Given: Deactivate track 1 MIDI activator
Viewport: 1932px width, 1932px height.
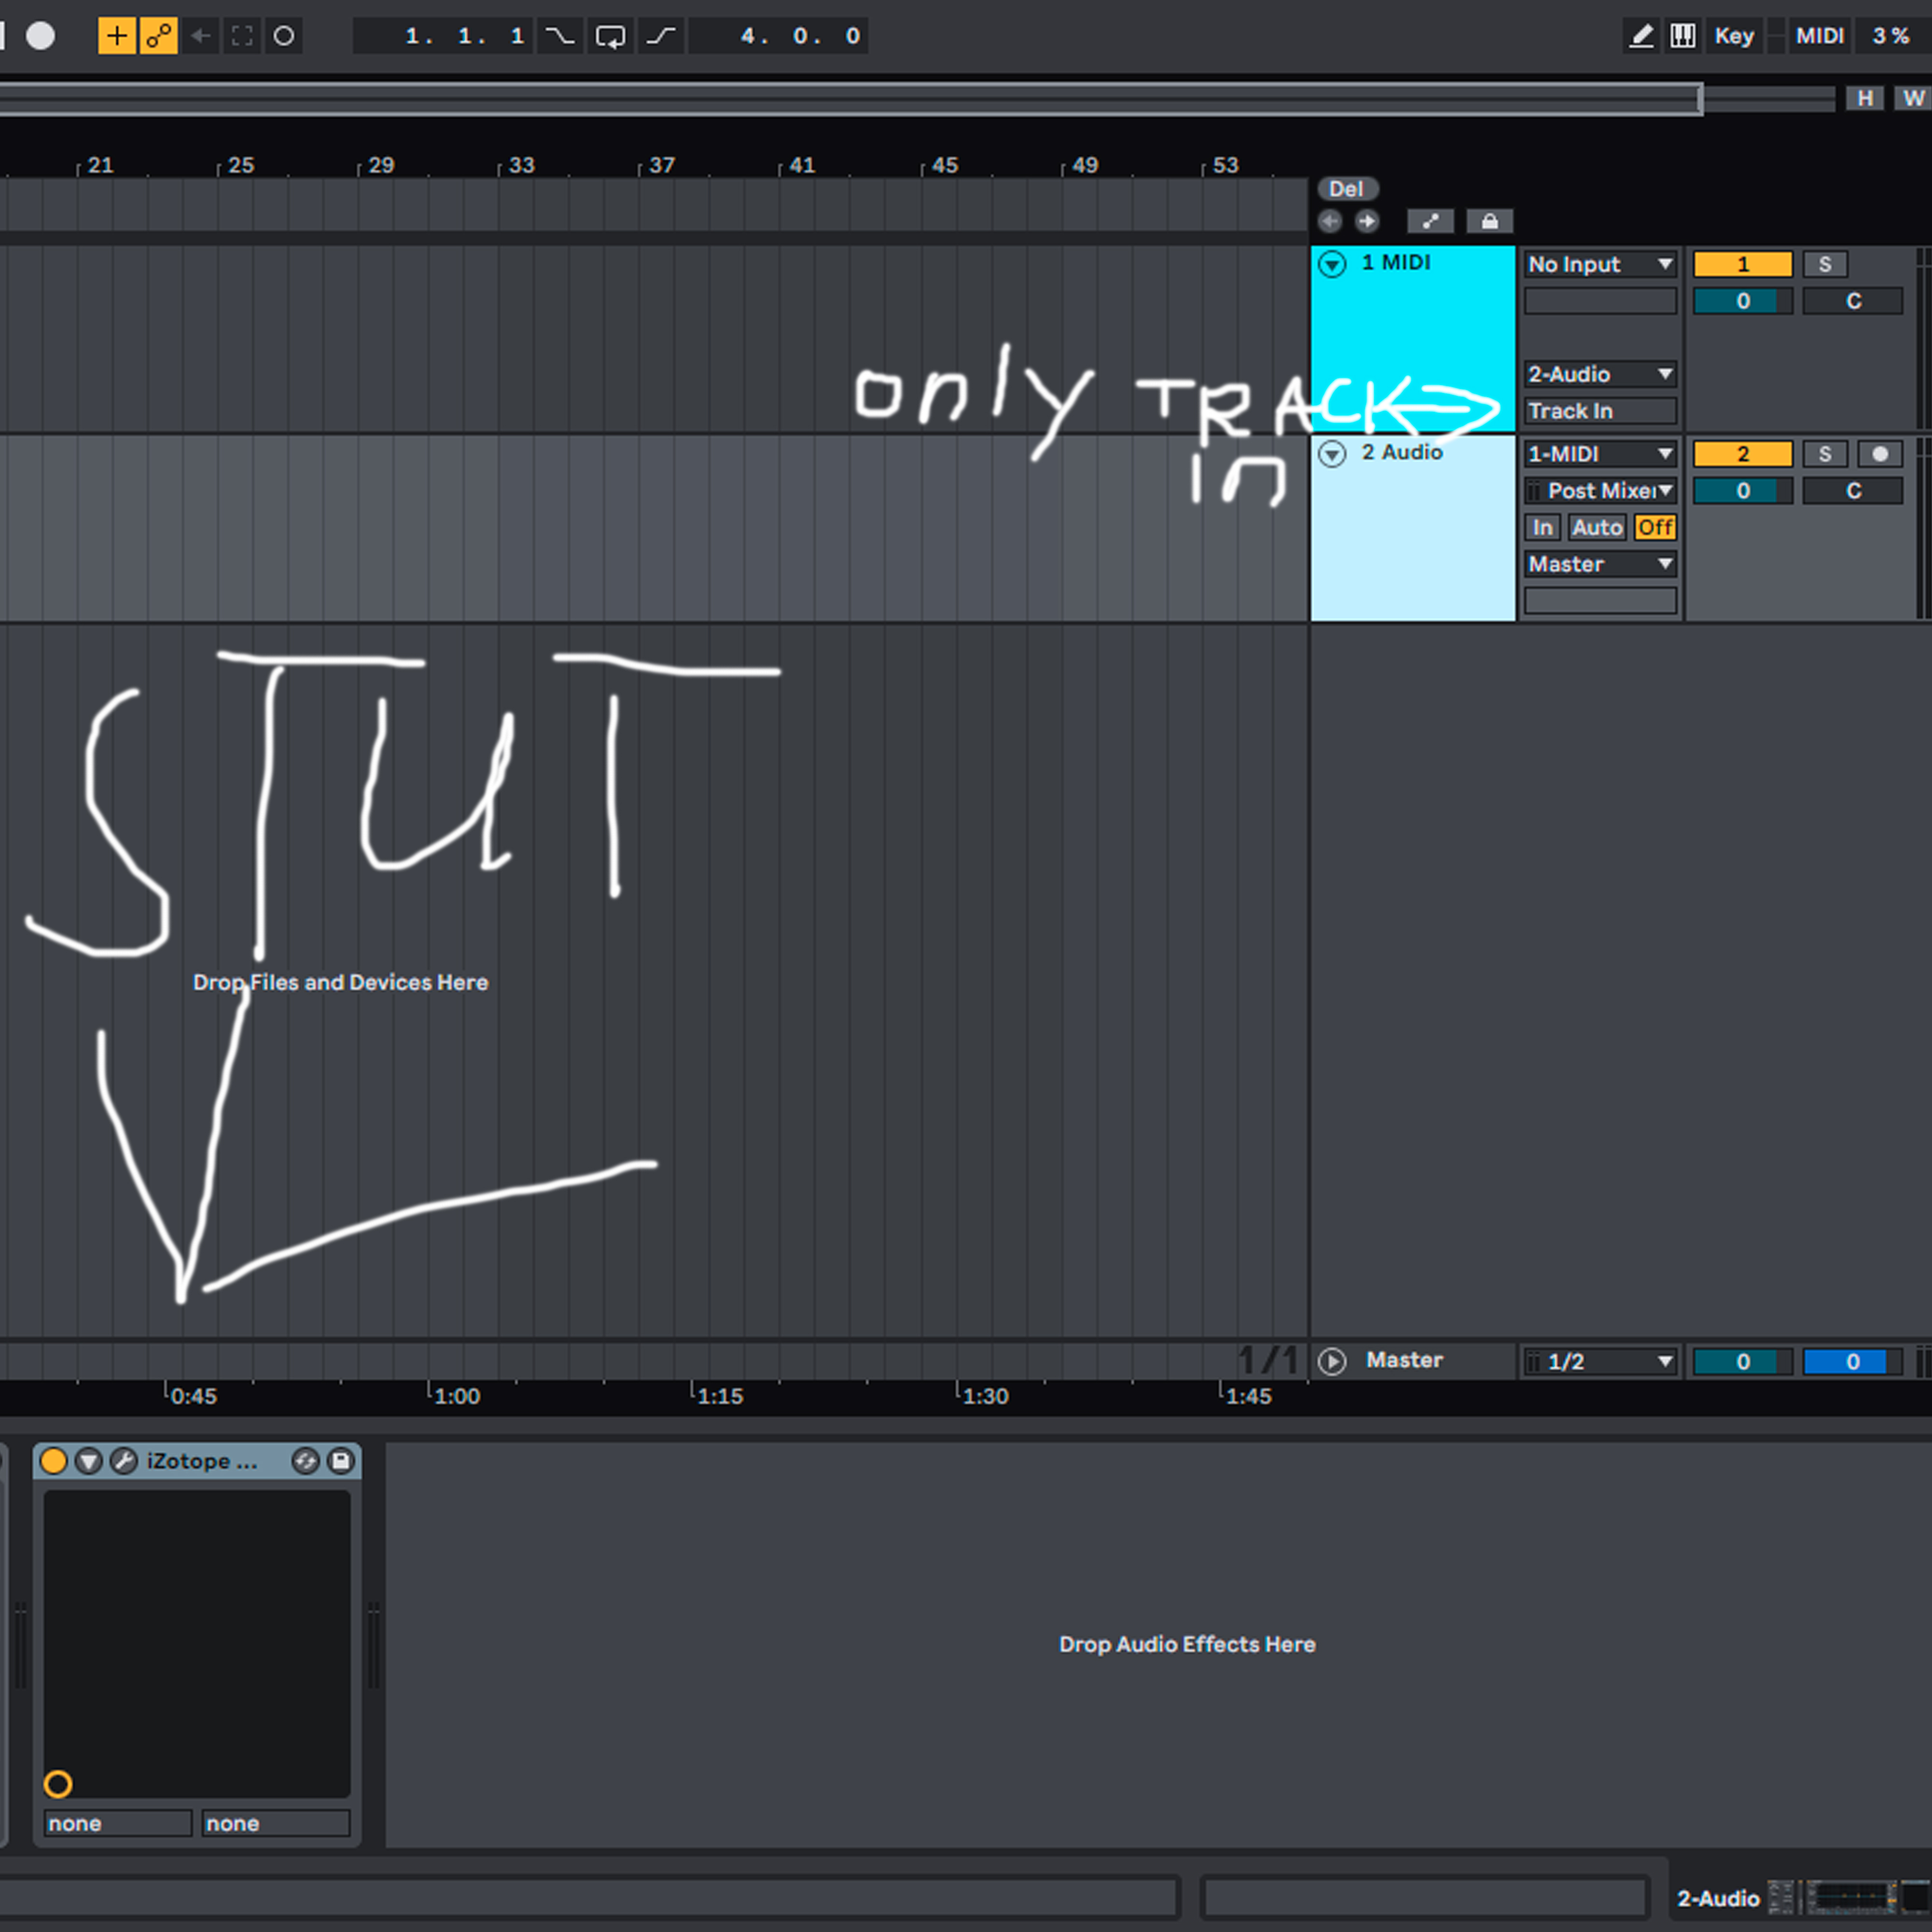Looking at the screenshot, I should pos(1742,264).
